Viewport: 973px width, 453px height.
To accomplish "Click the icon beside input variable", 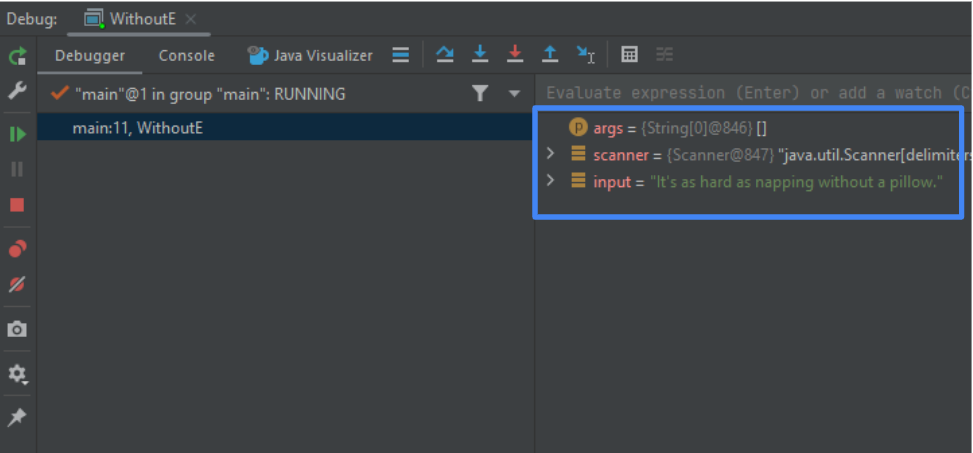I will (578, 181).
